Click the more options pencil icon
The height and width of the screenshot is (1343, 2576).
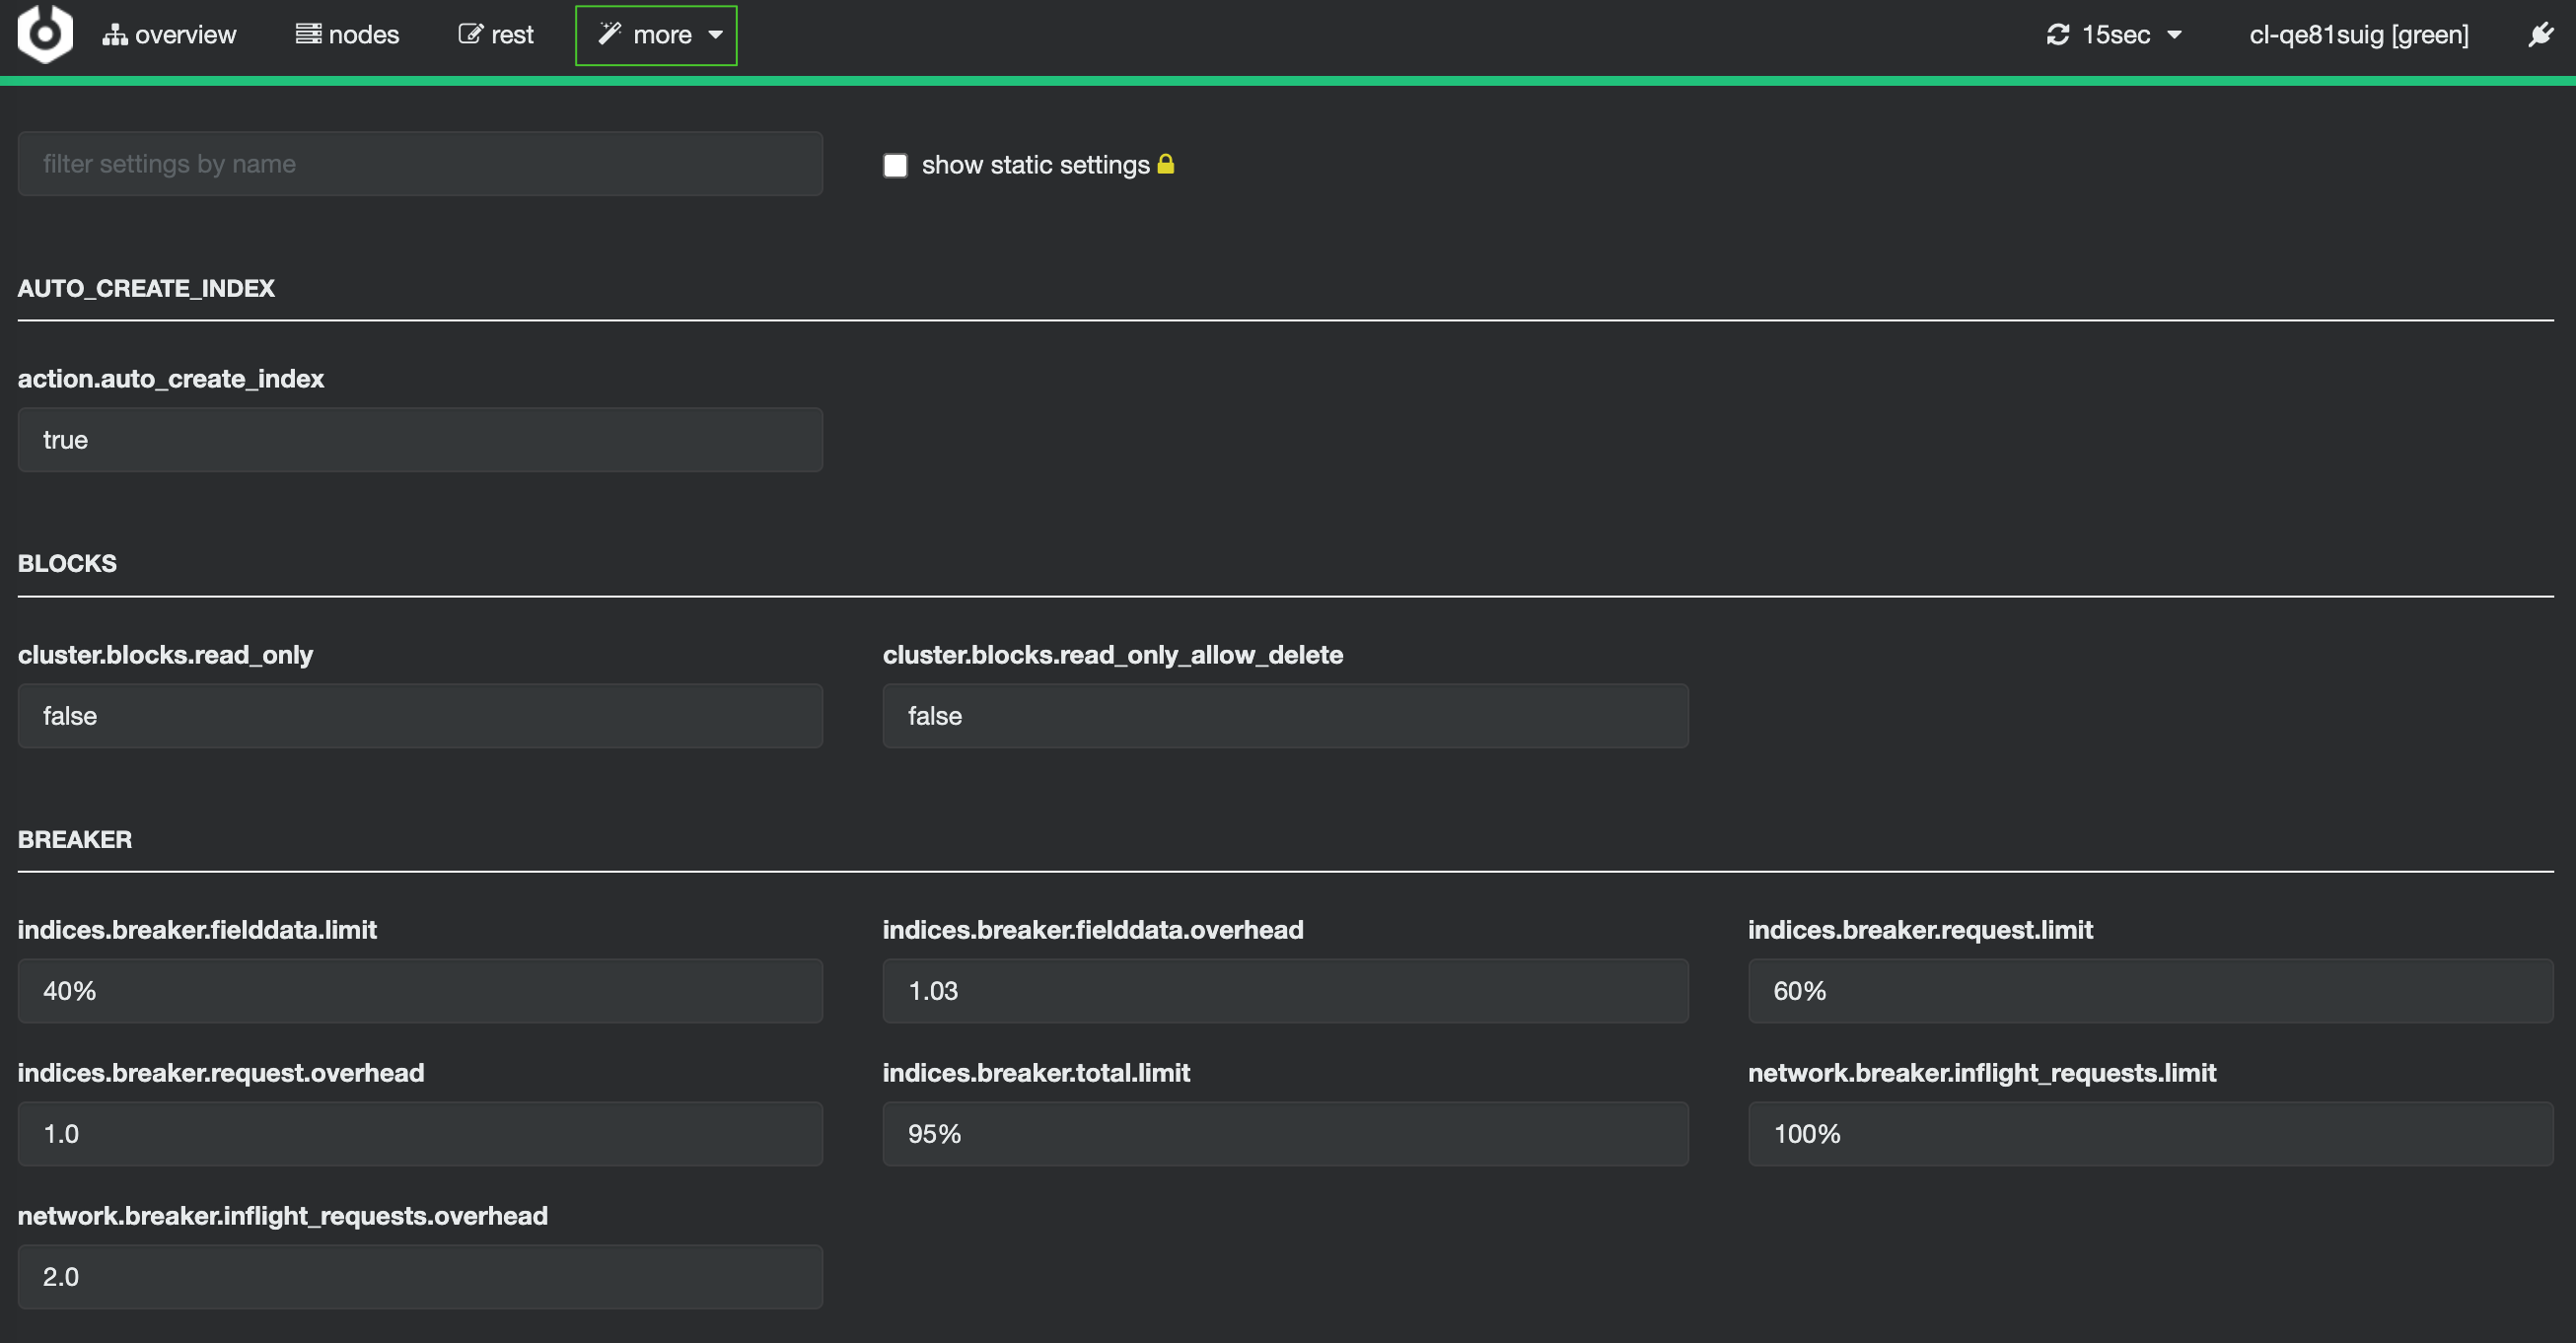pyautogui.click(x=609, y=35)
